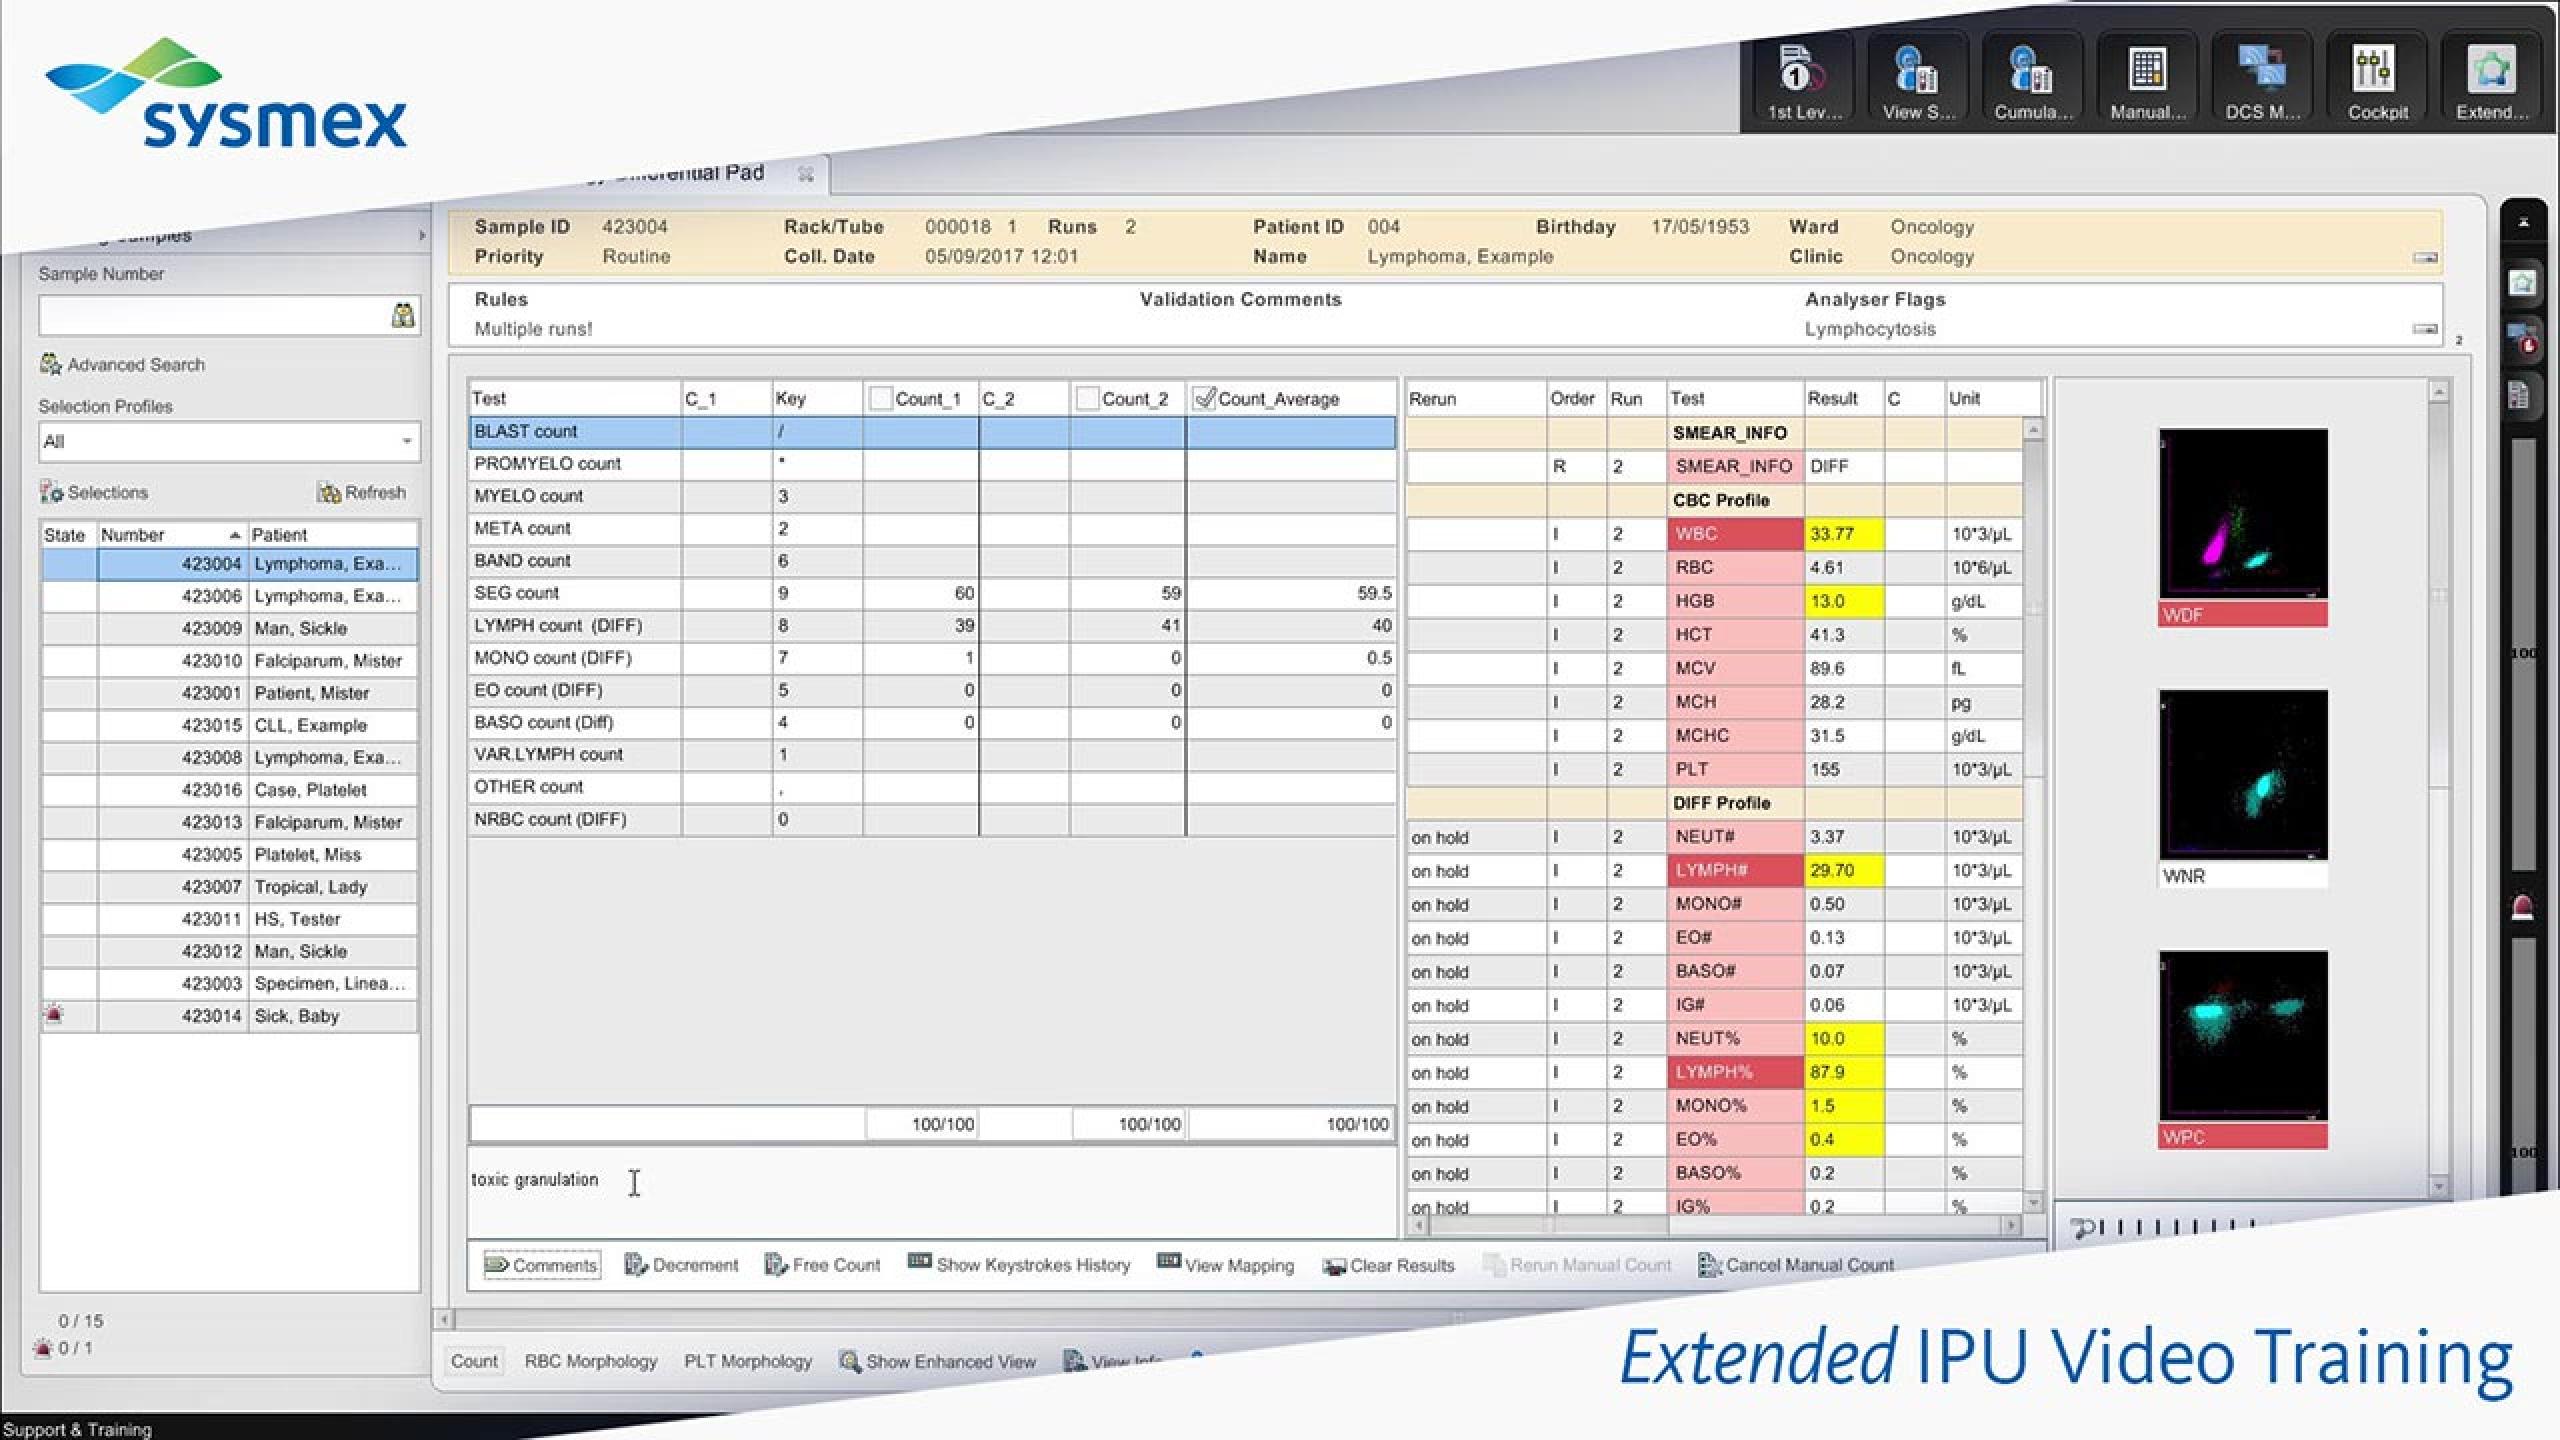Switch to the PLT Morphology tab
The image size is (2560, 1440).
[x=747, y=1361]
